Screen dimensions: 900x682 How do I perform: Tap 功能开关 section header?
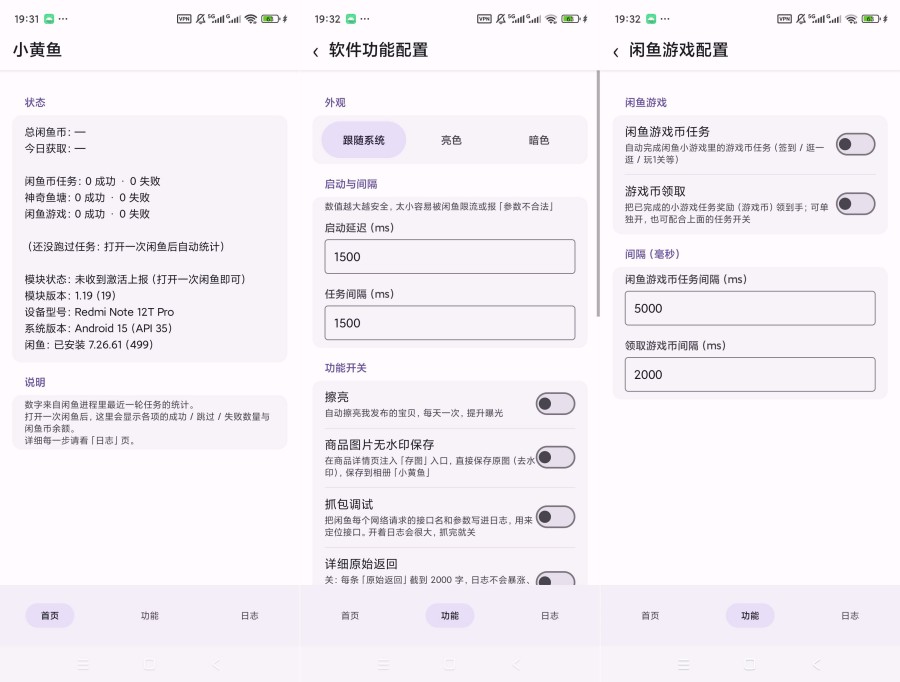[346, 367]
